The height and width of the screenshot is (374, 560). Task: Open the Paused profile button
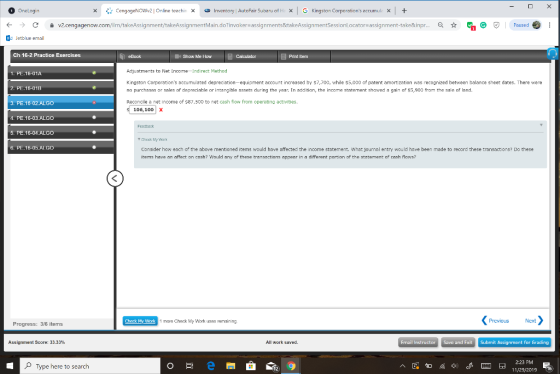pos(525,25)
